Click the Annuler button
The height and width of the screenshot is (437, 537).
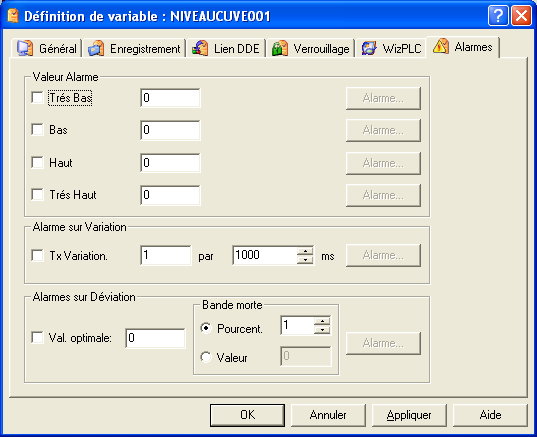[328, 415]
